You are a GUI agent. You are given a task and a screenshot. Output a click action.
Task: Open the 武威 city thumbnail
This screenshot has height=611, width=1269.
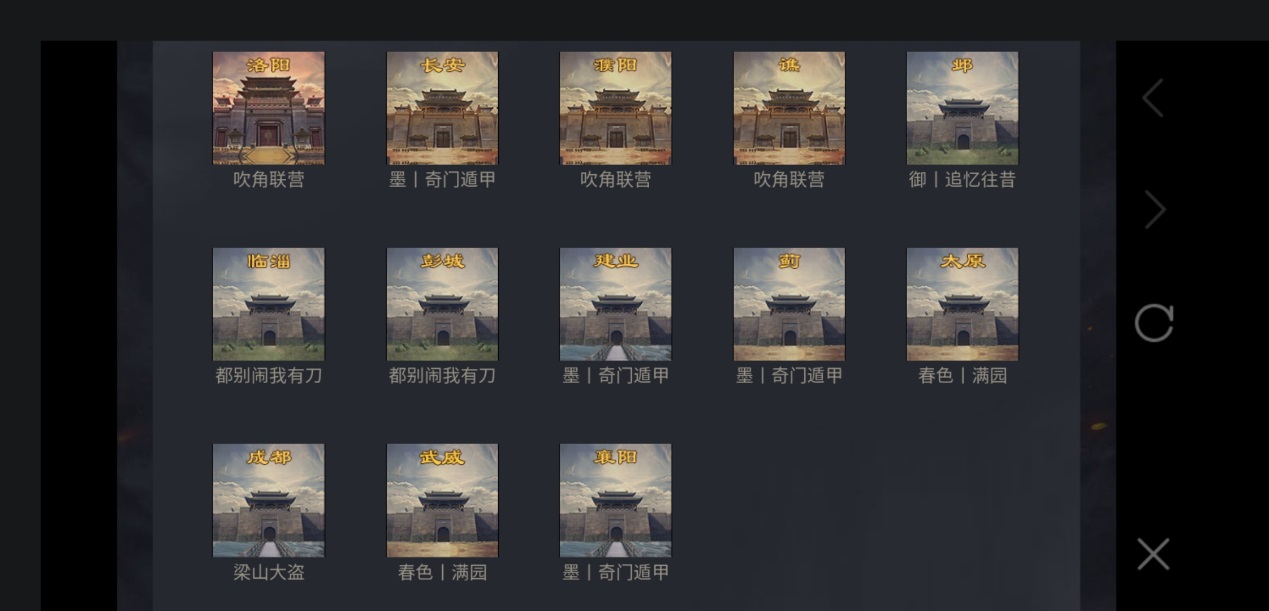(x=442, y=500)
